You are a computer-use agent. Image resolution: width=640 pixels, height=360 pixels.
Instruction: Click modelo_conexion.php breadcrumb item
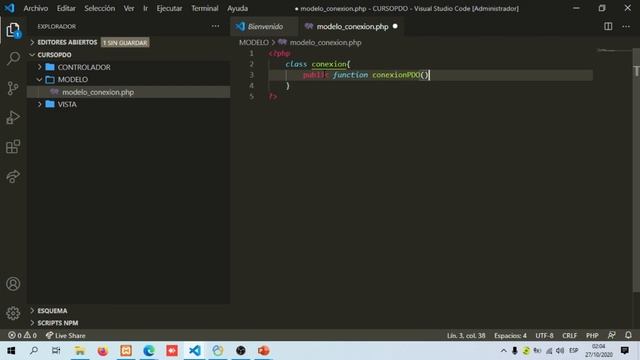click(325, 42)
